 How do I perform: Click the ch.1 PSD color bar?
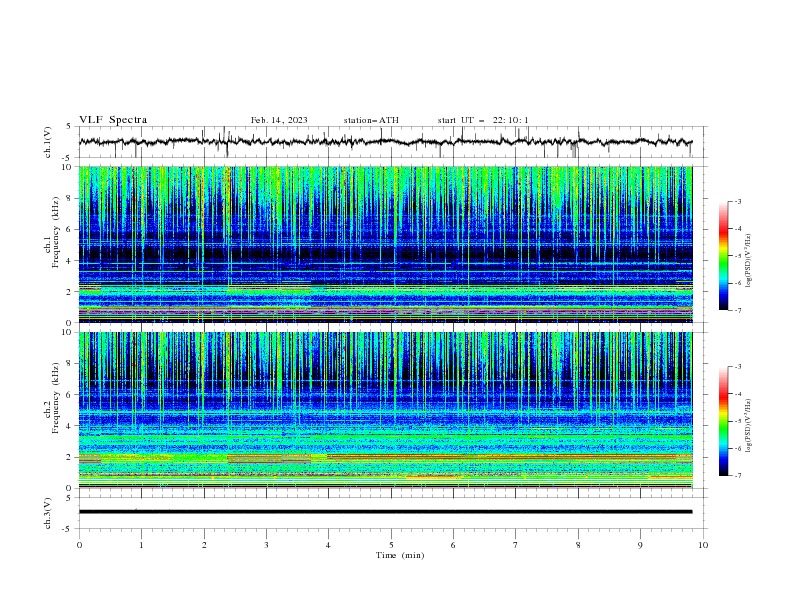tap(723, 256)
